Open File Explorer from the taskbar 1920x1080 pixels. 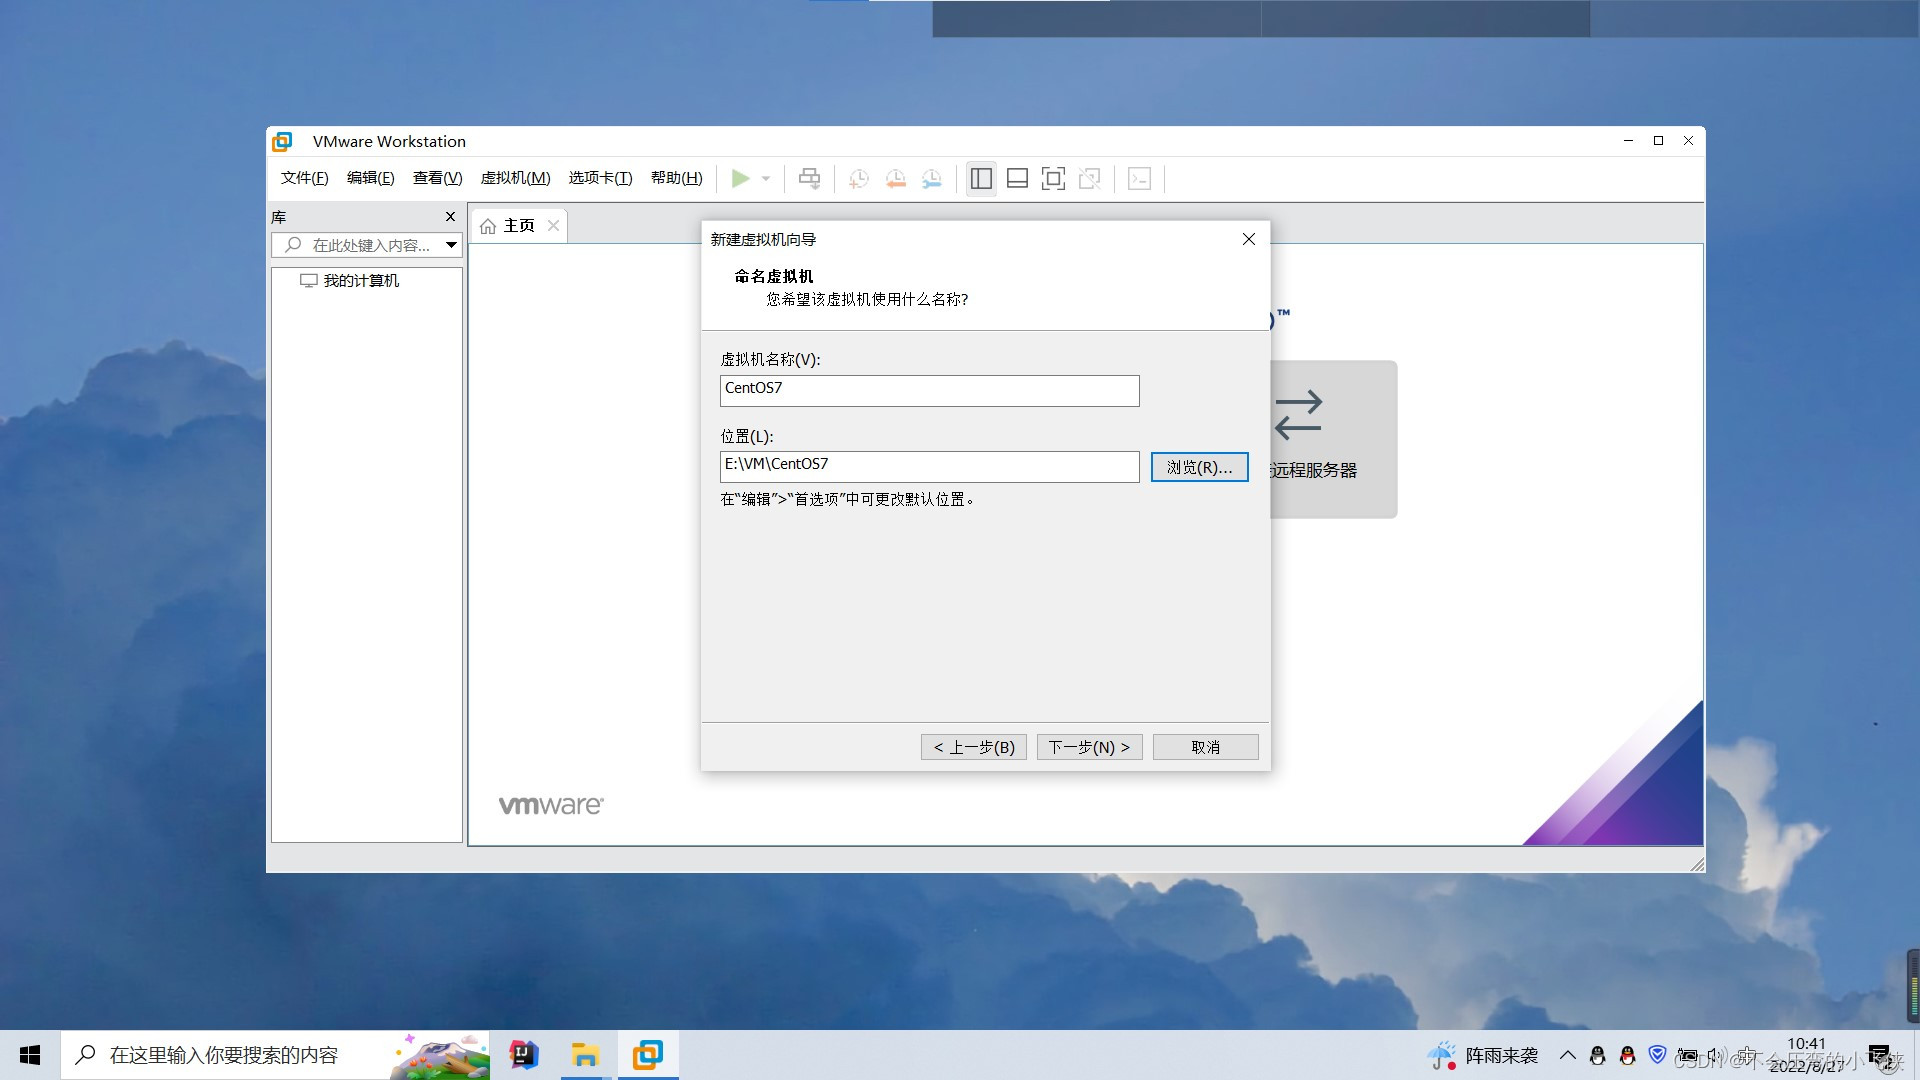click(x=585, y=1055)
